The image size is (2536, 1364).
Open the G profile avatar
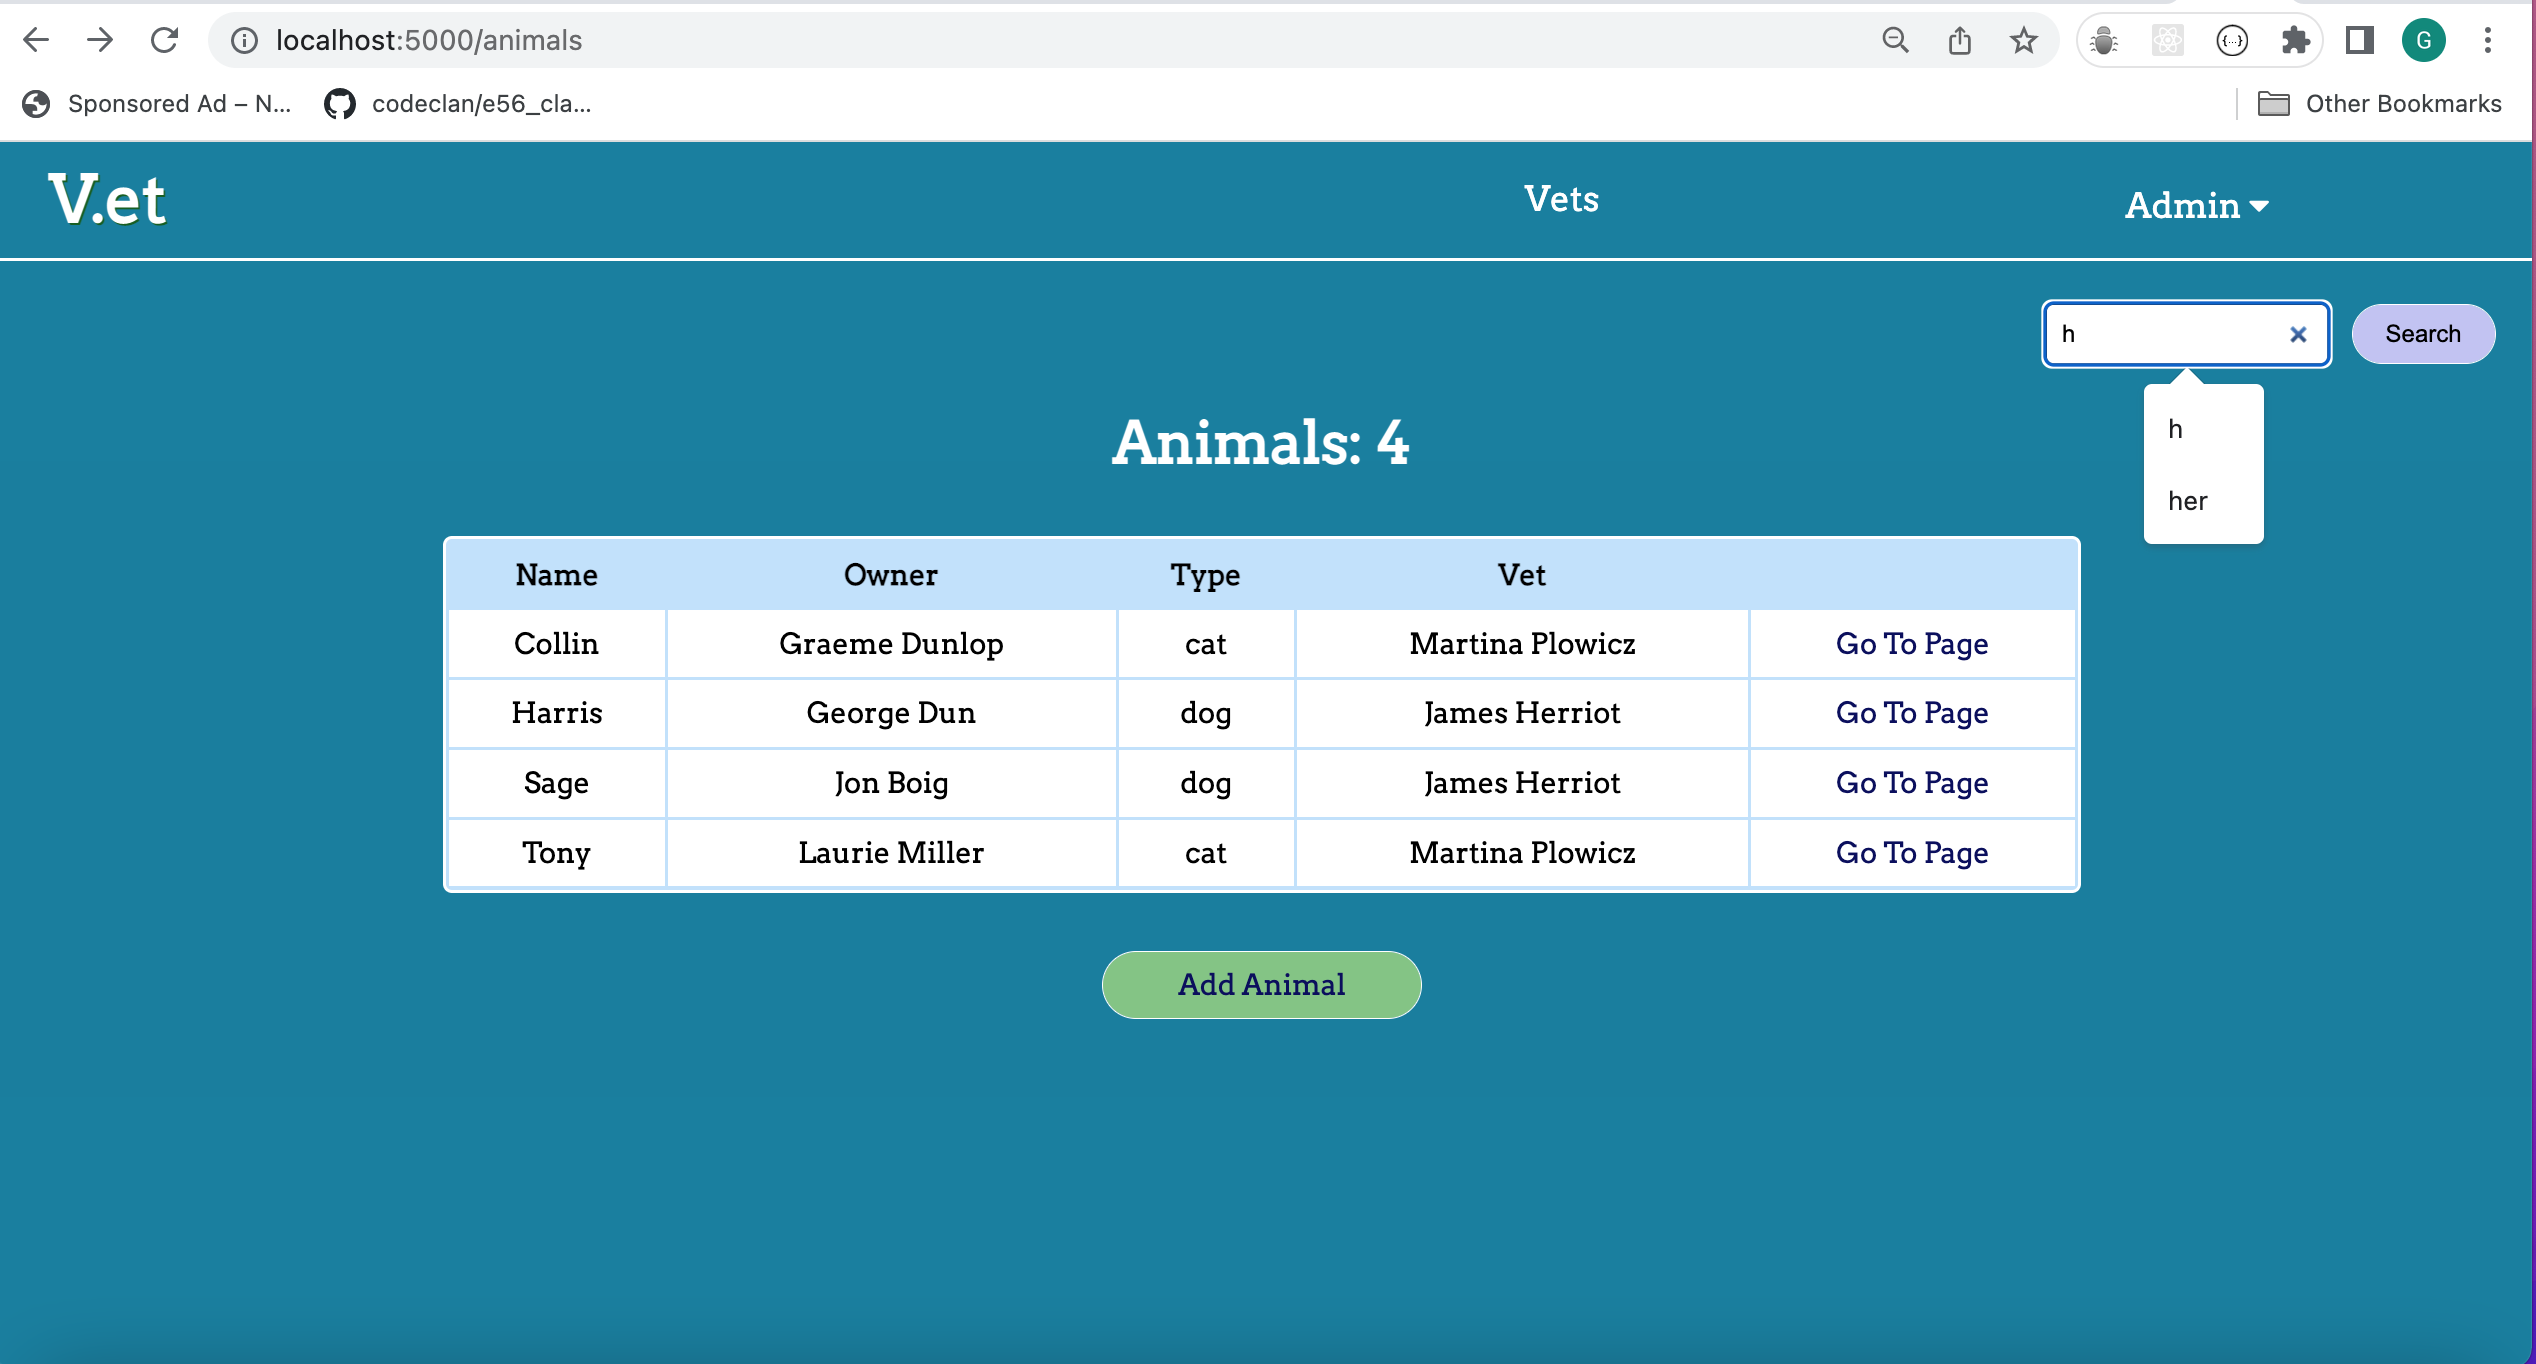2424,40
